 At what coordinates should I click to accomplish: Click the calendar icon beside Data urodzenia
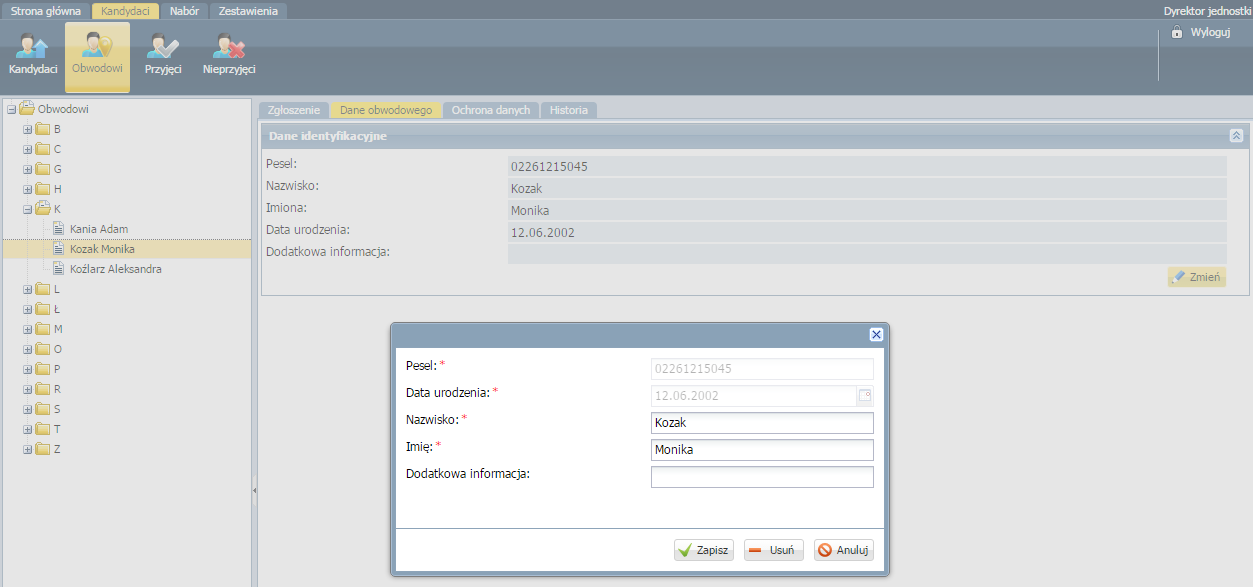865,396
